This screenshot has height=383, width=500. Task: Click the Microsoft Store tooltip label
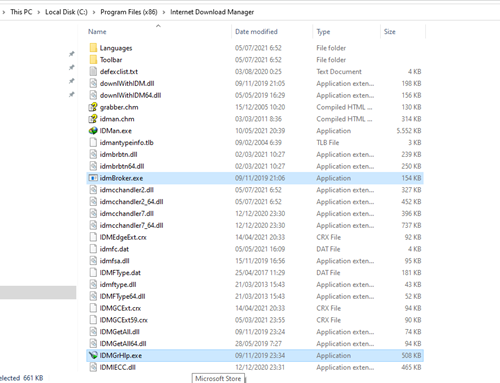(x=218, y=378)
